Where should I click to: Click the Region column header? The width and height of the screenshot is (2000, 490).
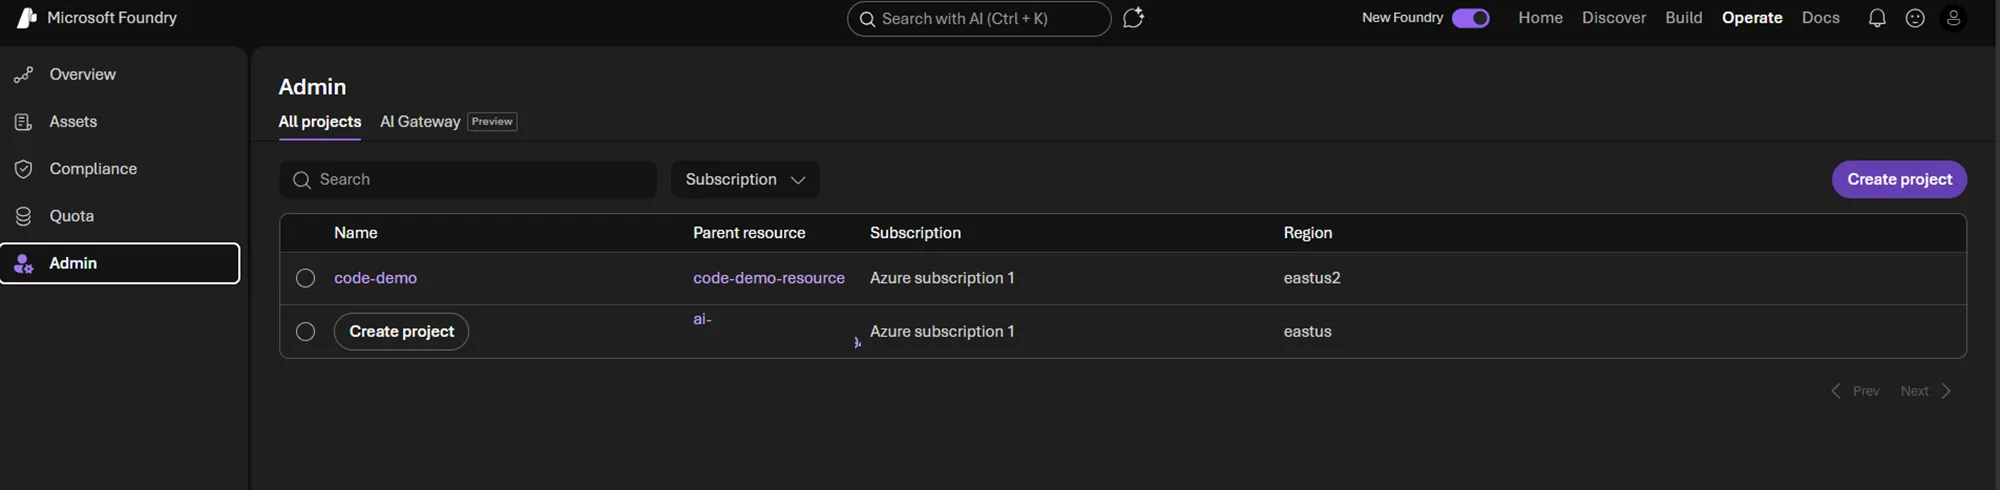pyautogui.click(x=1308, y=233)
